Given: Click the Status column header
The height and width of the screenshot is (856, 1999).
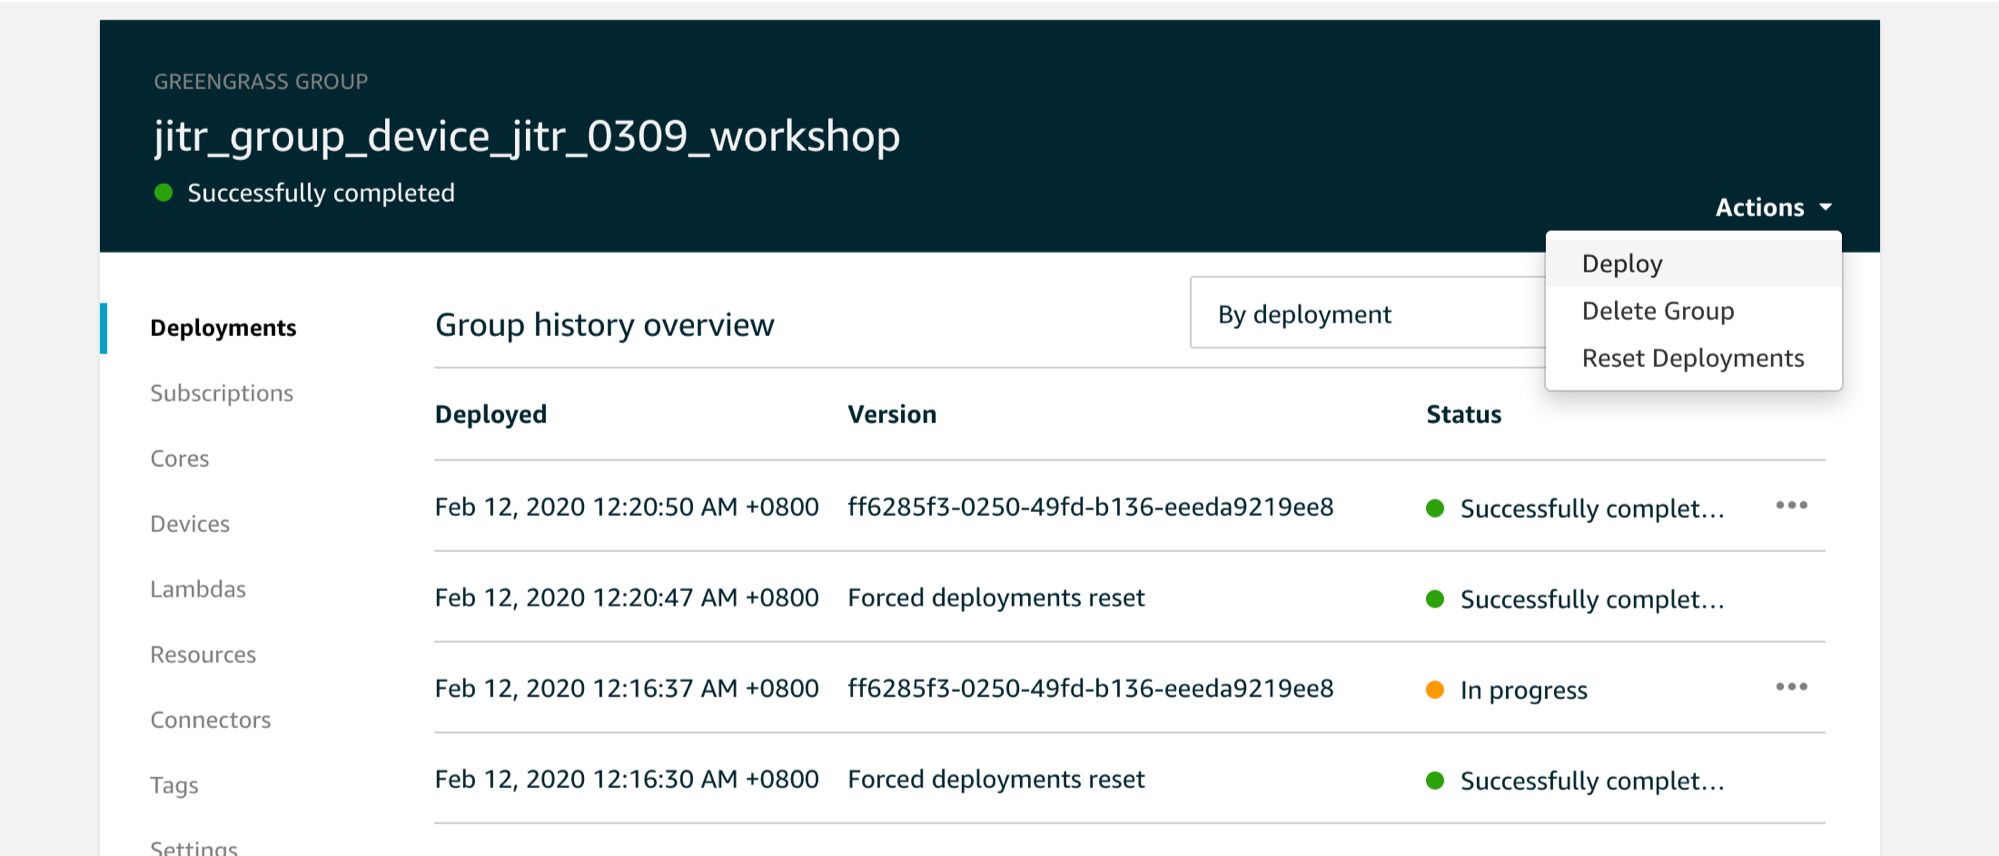Looking at the screenshot, I should tap(1463, 414).
